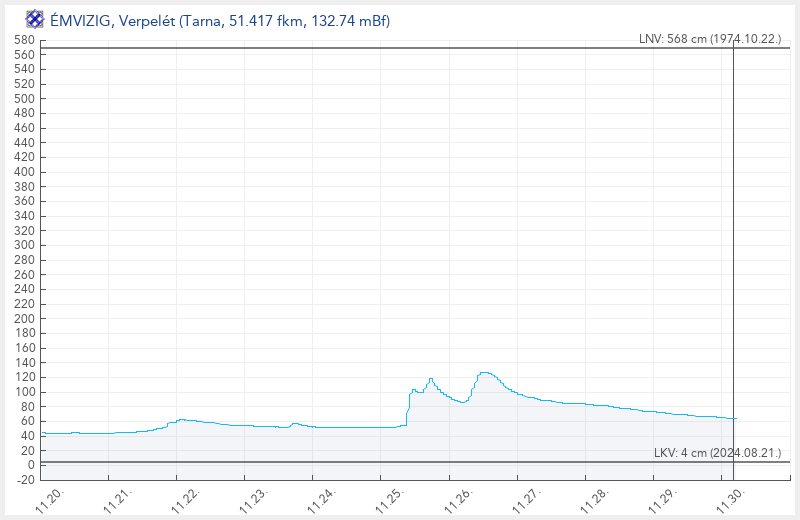Click the ÉMVIZIG logo icon in the title

point(34,19)
